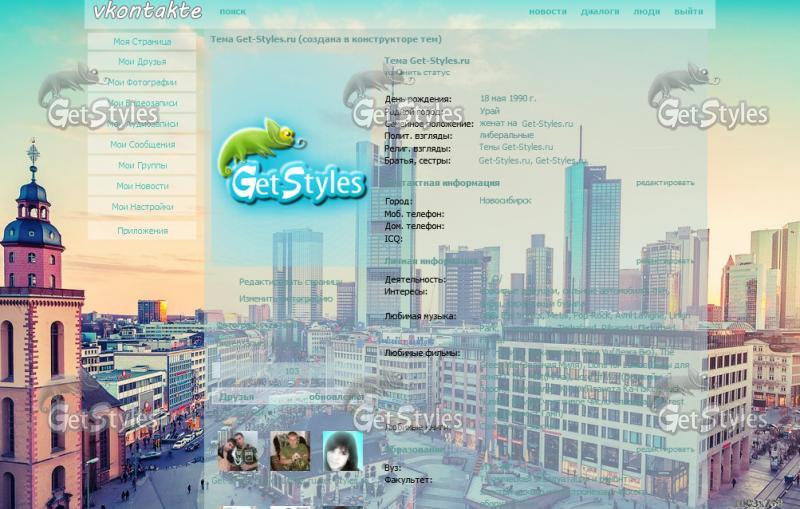Open Приложения in sidebar
This screenshot has height=509, width=800.
tap(142, 231)
